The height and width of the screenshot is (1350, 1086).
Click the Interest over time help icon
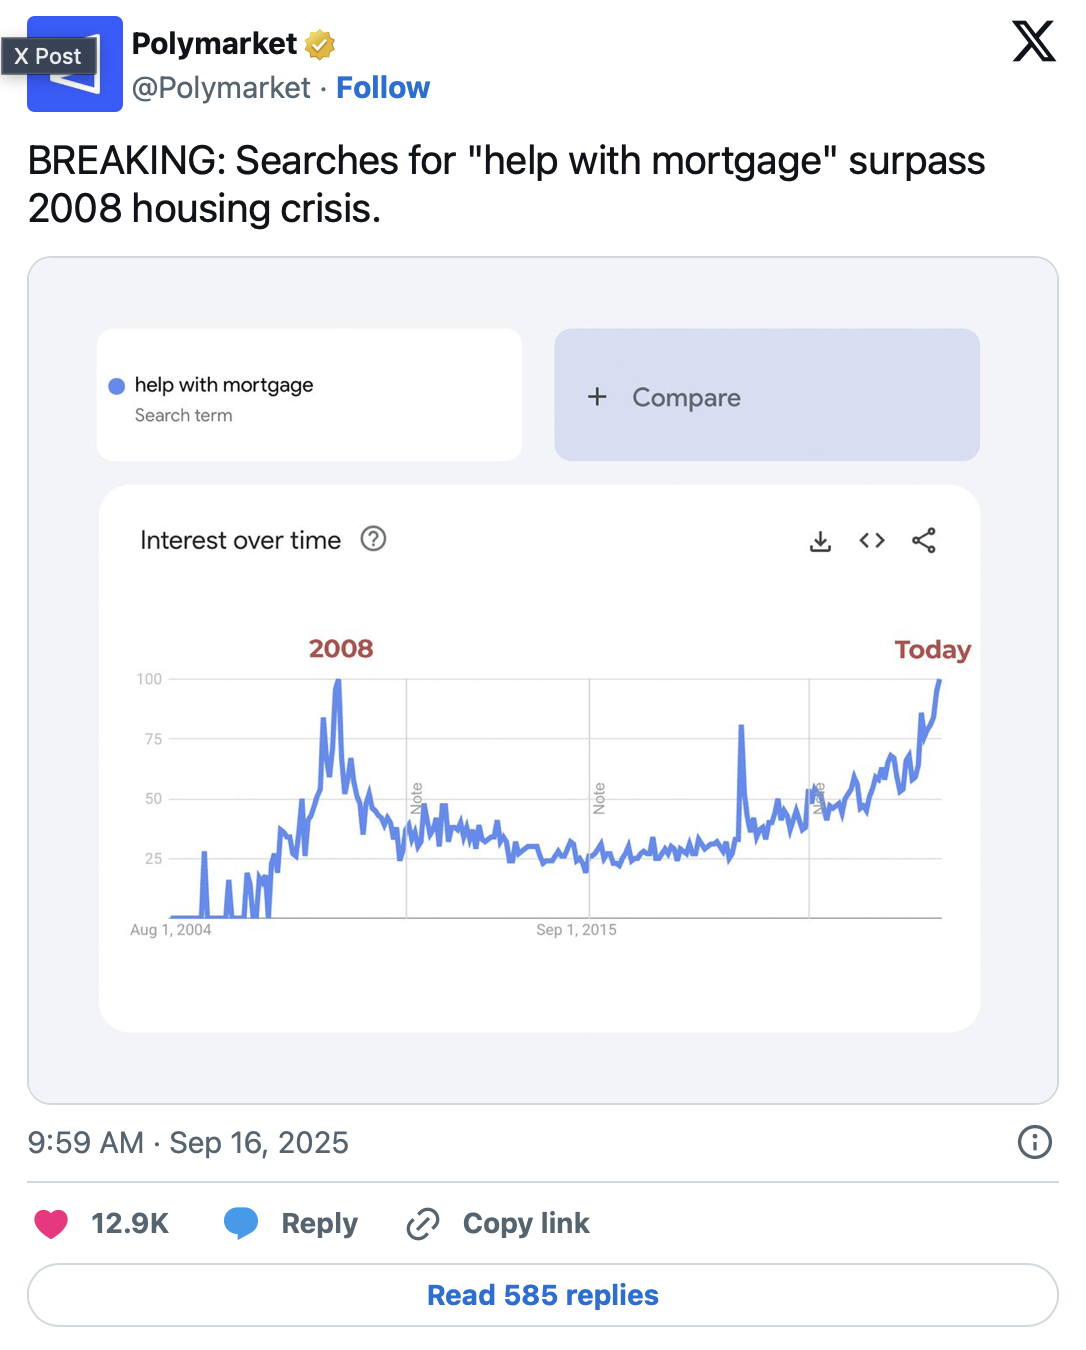tap(373, 539)
